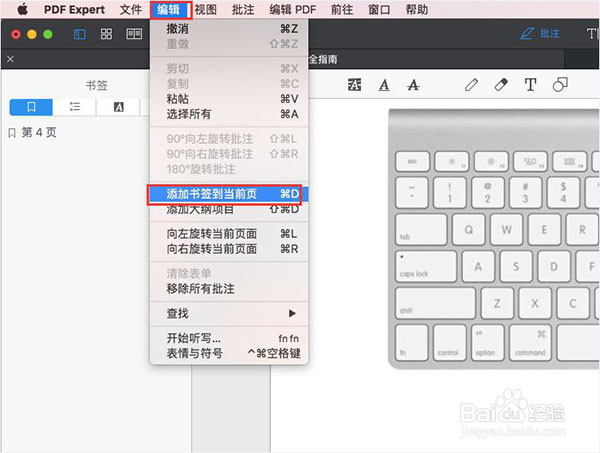Image resolution: width=600 pixels, height=453 pixels.
Task: Select the underline text tool
Action: tap(384, 85)
